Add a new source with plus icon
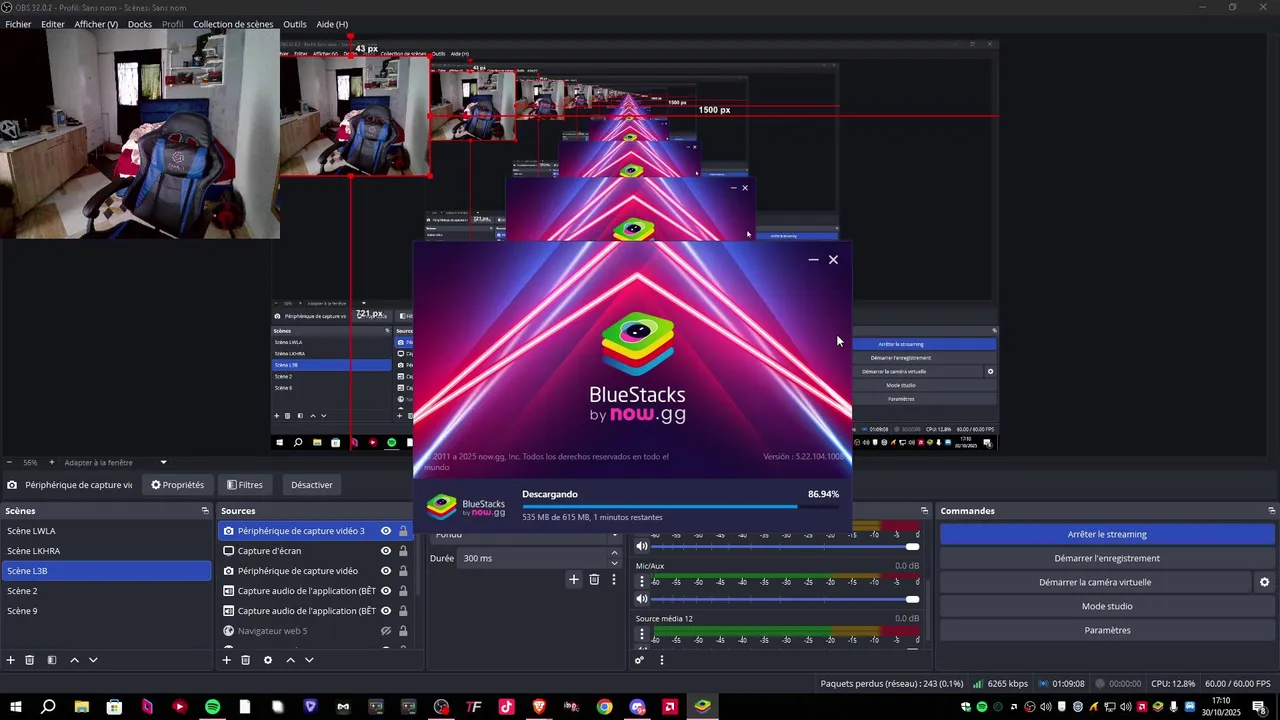 coord(226,660)
